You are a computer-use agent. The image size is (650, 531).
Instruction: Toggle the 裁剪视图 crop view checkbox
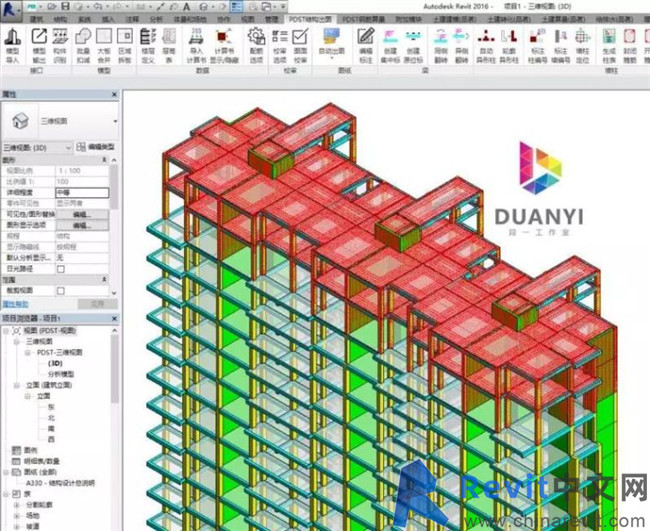pyautogui.click(x=61, y=291)
